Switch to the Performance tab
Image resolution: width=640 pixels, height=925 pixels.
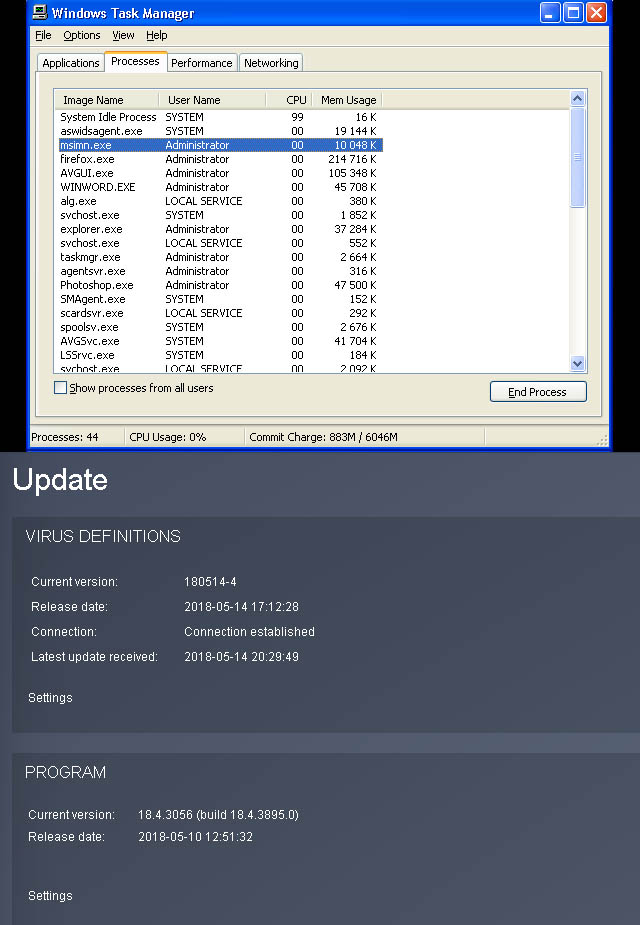[201, 63]
